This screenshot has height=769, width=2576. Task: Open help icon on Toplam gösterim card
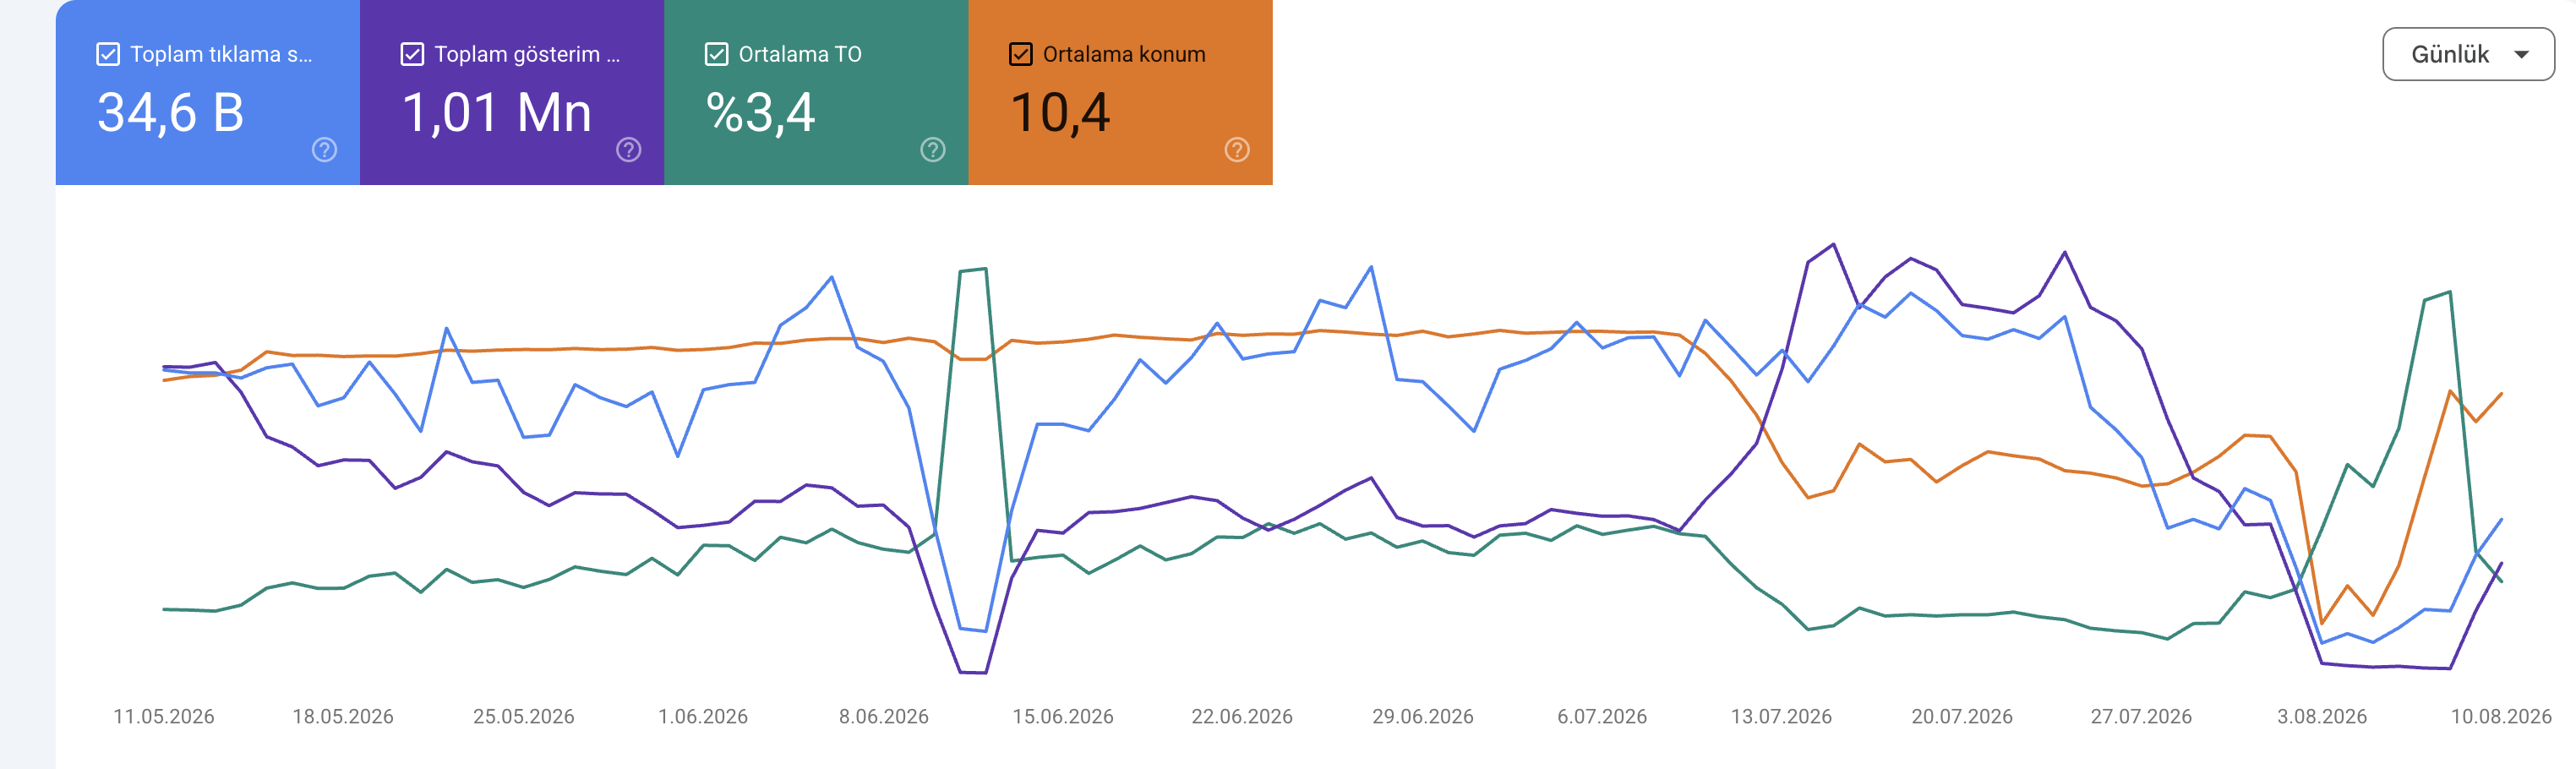tap(628, 150)
